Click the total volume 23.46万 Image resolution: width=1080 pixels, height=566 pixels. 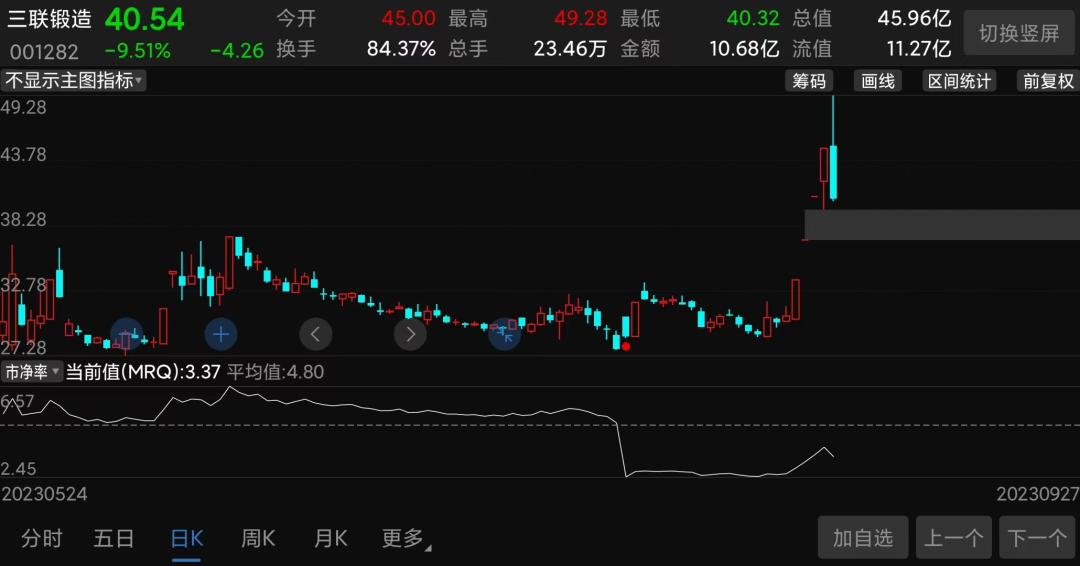570,49
